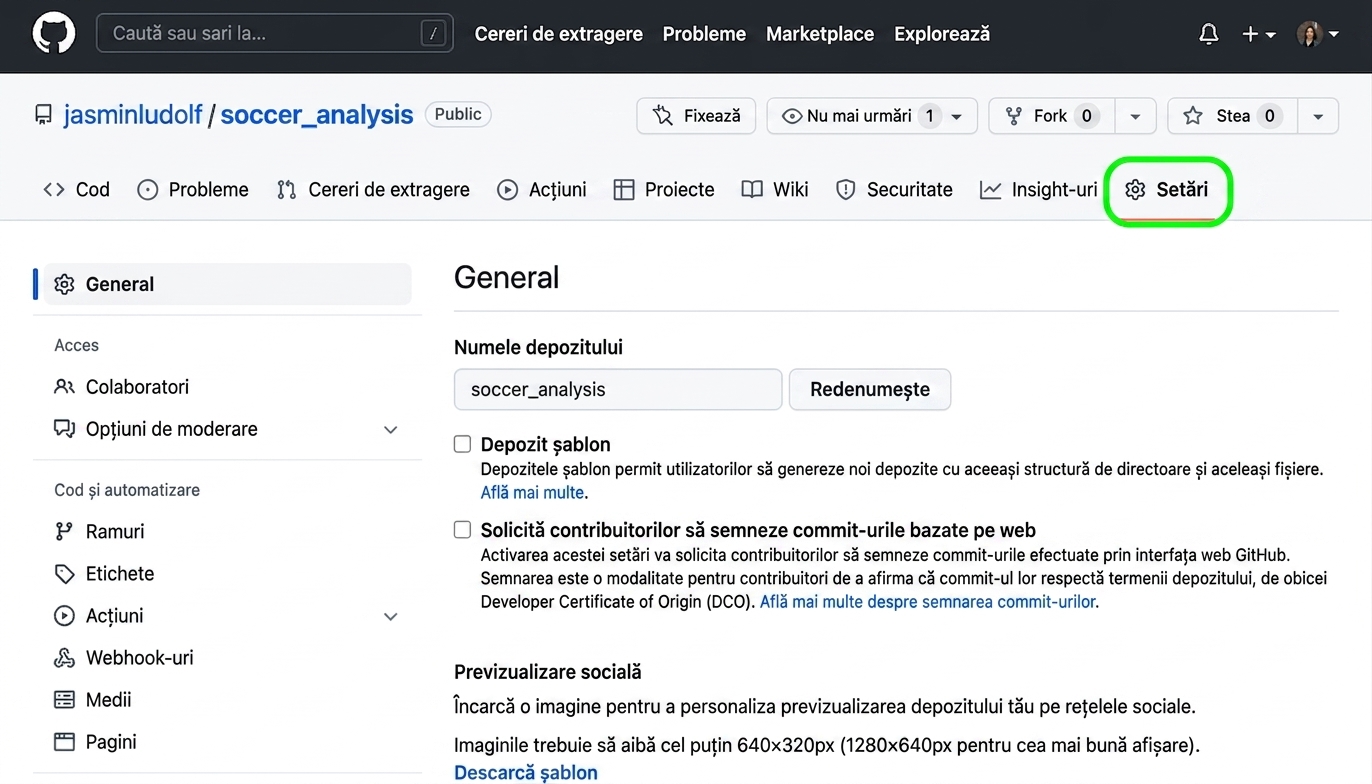Switch to the Insight-uri tab

1039,189
